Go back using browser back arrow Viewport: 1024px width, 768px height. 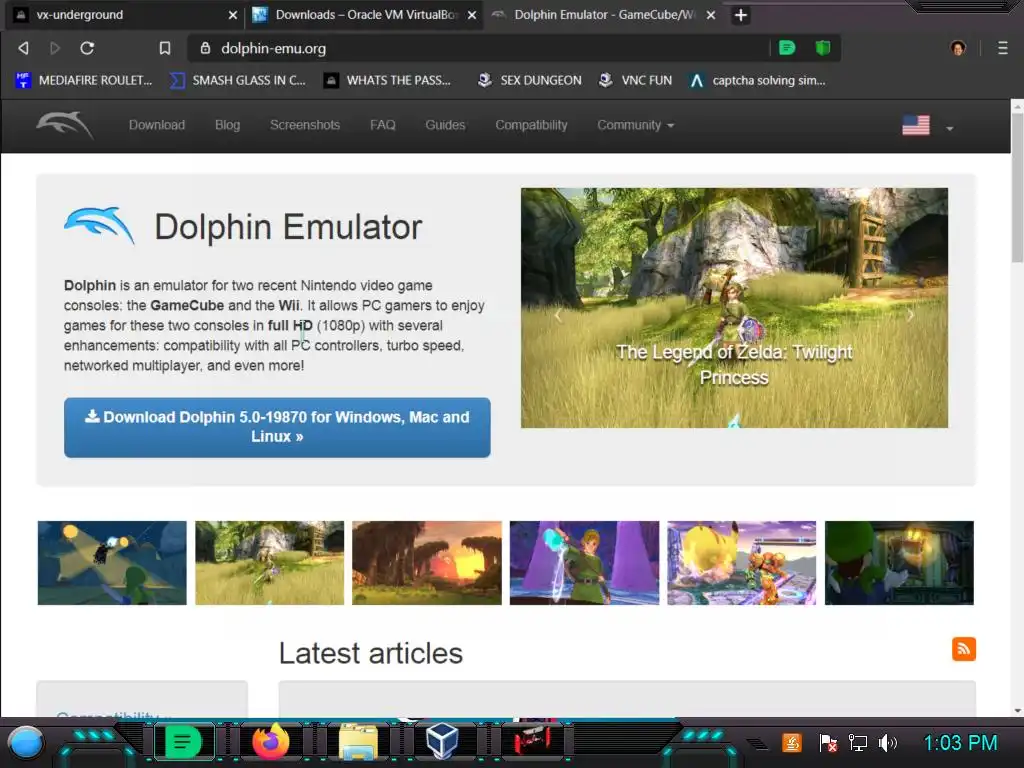[x=24, y=48]
